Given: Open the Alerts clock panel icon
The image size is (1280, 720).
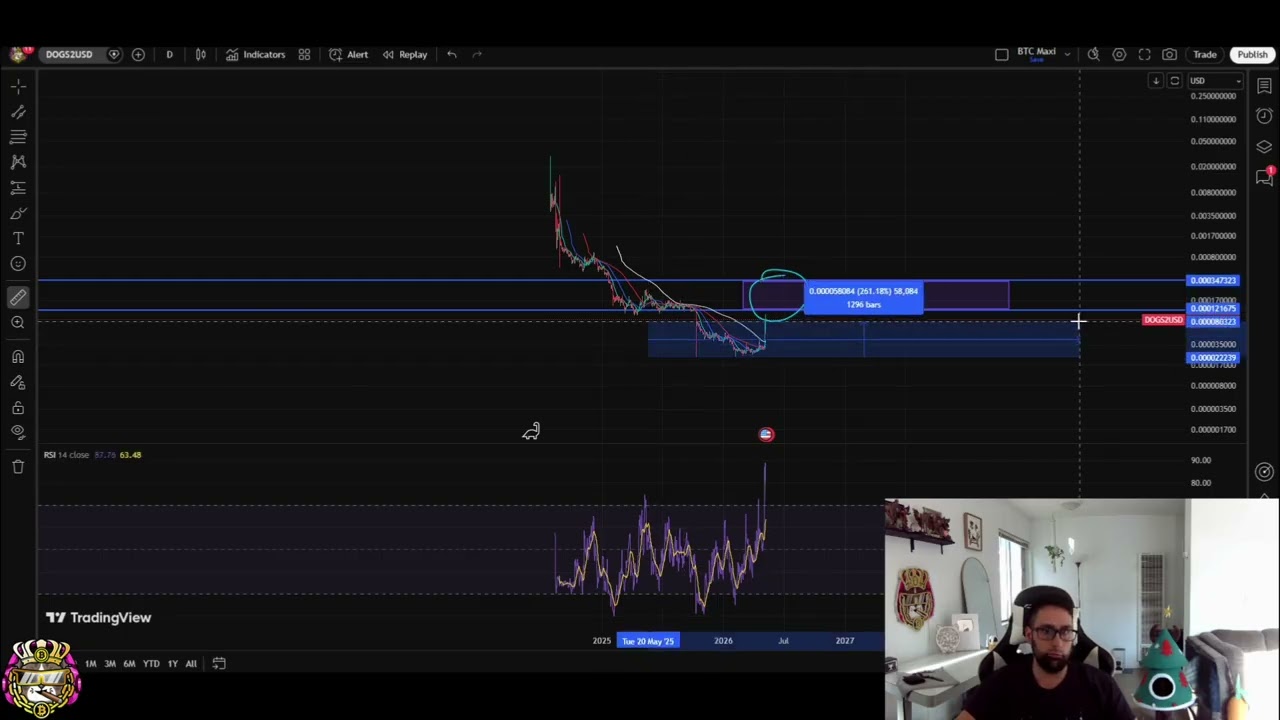Looking at the screenshot, I should tap(1264, 116).
